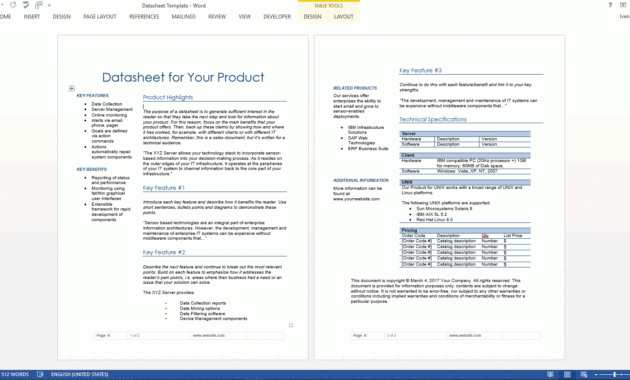Click 'Data Mining options' list item
The width and height of the screenshot is (630, 380).
pos(200,308)
